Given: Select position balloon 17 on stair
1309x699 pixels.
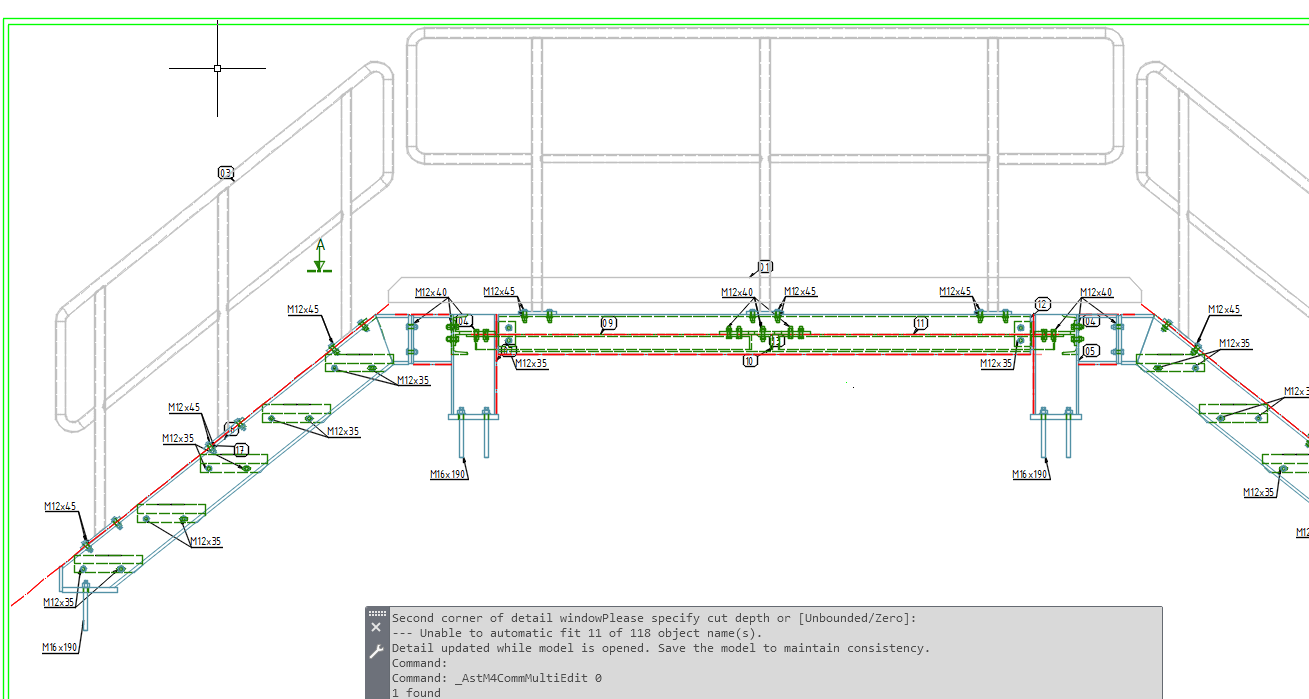Looking at the screenshot, I should [240, 450].
